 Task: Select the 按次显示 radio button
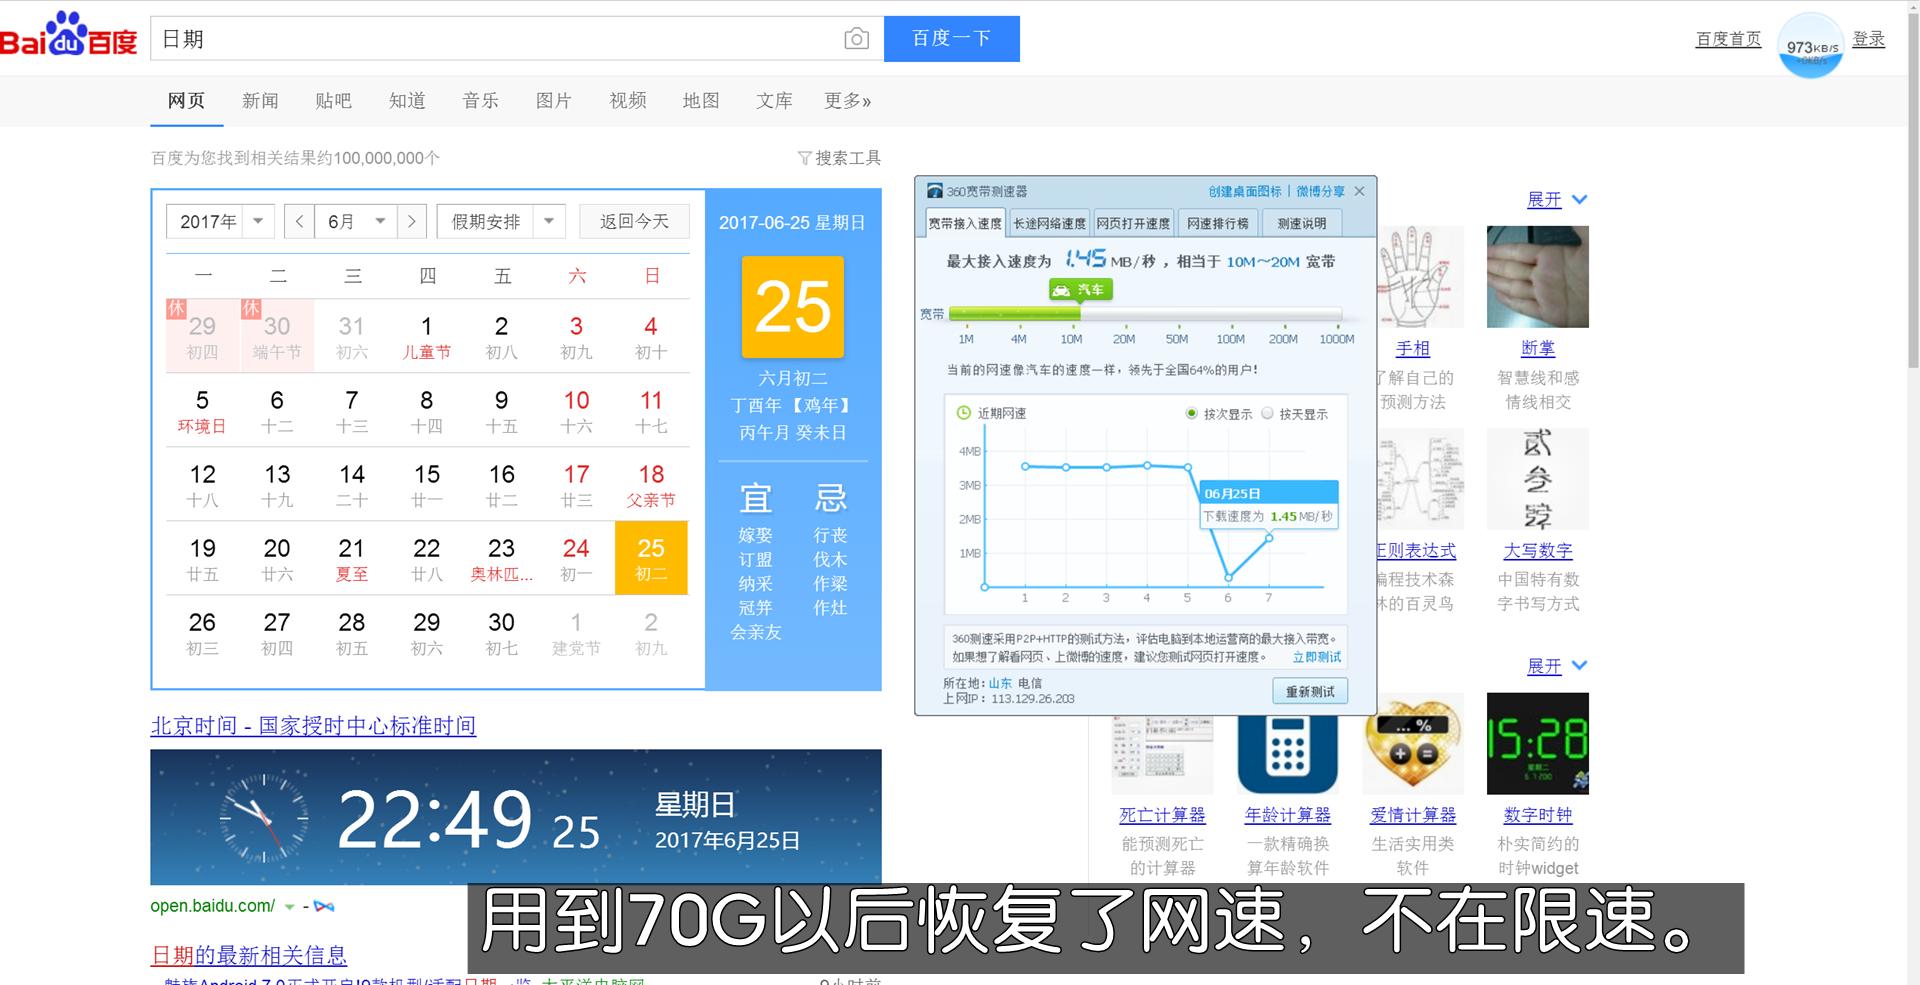[x=1191, y=413]
